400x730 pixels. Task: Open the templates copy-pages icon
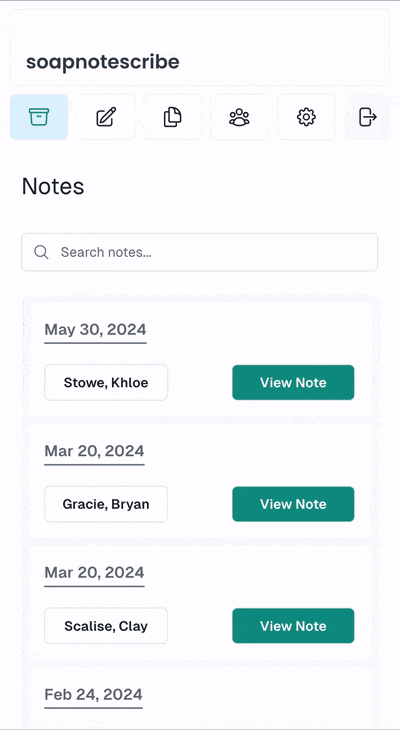173,117
